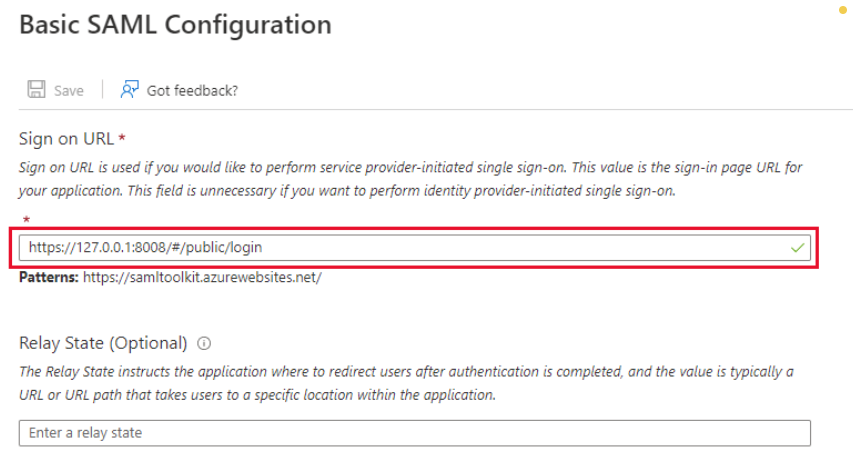Focus the Sign on URL input field
853x469 pixels.
(415, 248)
